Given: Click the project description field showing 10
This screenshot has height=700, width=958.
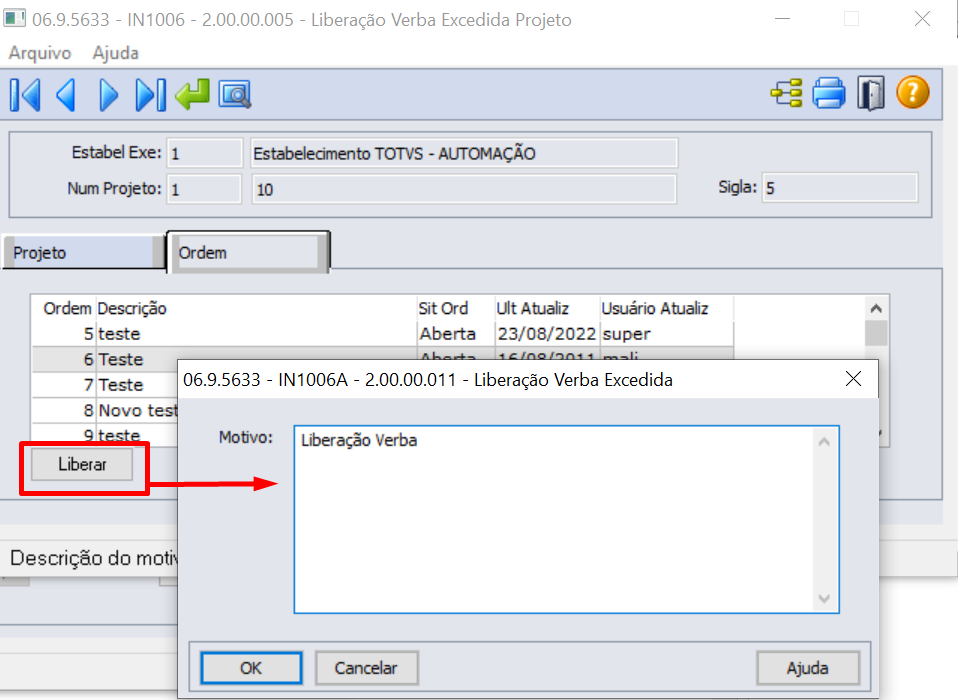Looking at the screenshot, I should pos(464,189).
